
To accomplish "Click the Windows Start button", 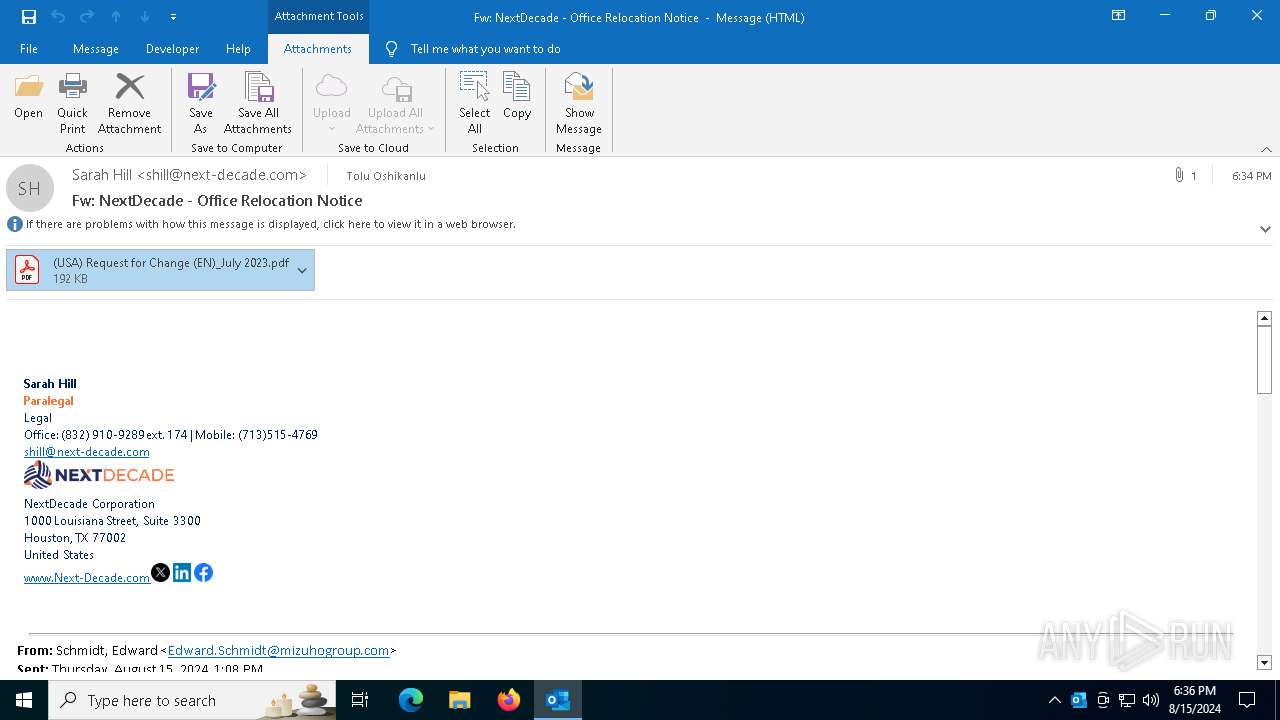I will tap(24, 700).
